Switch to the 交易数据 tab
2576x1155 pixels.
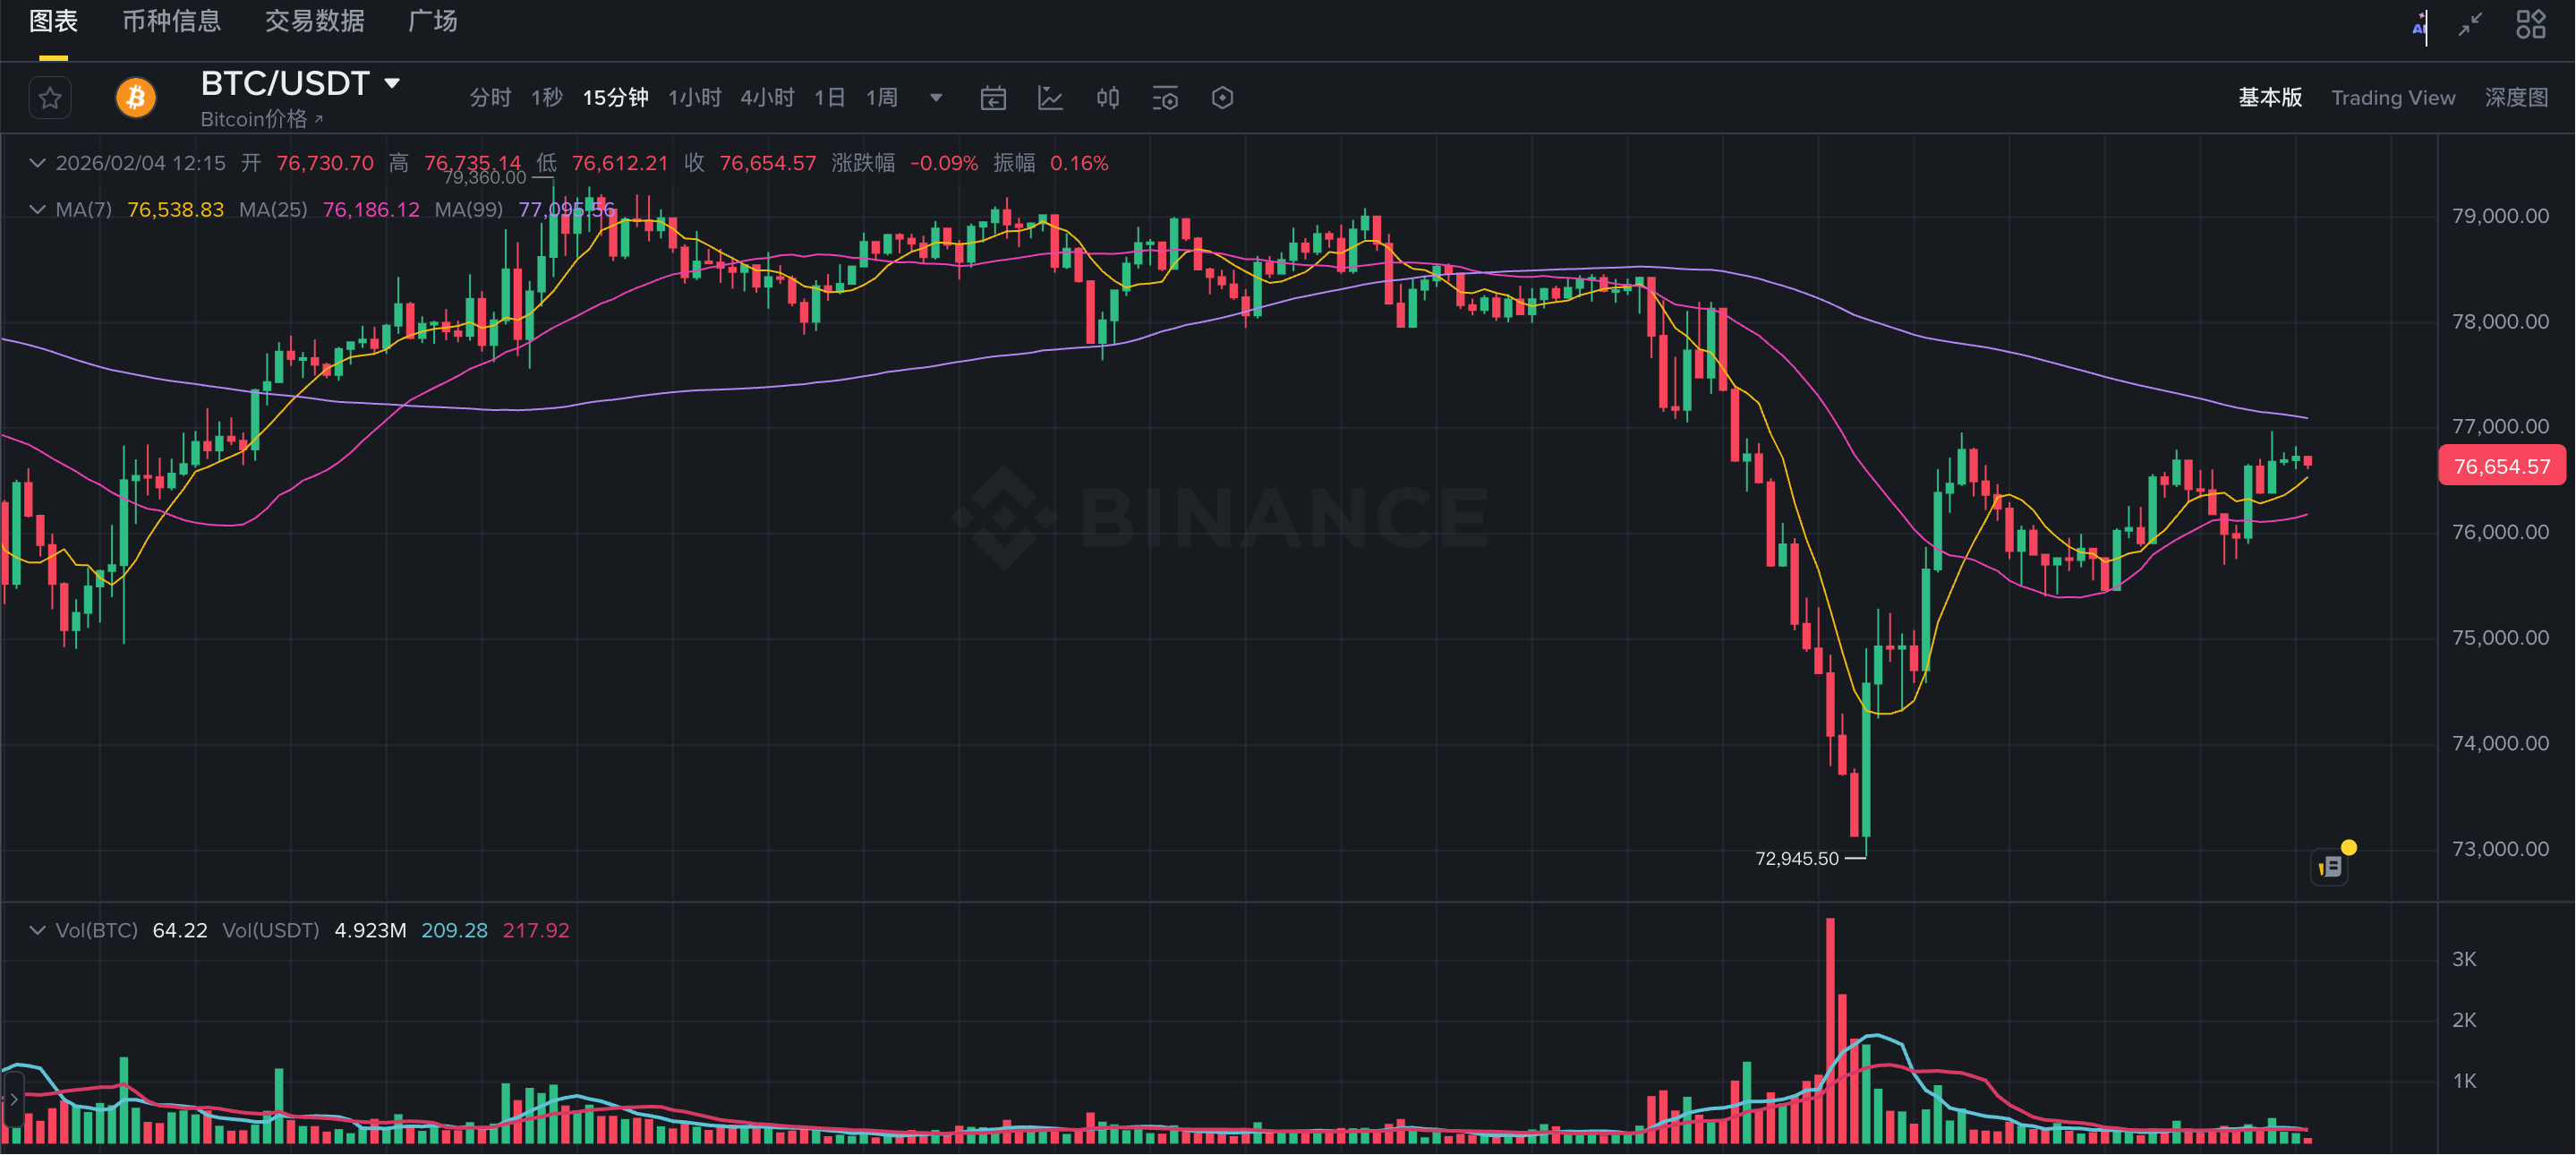coord(314,22)
